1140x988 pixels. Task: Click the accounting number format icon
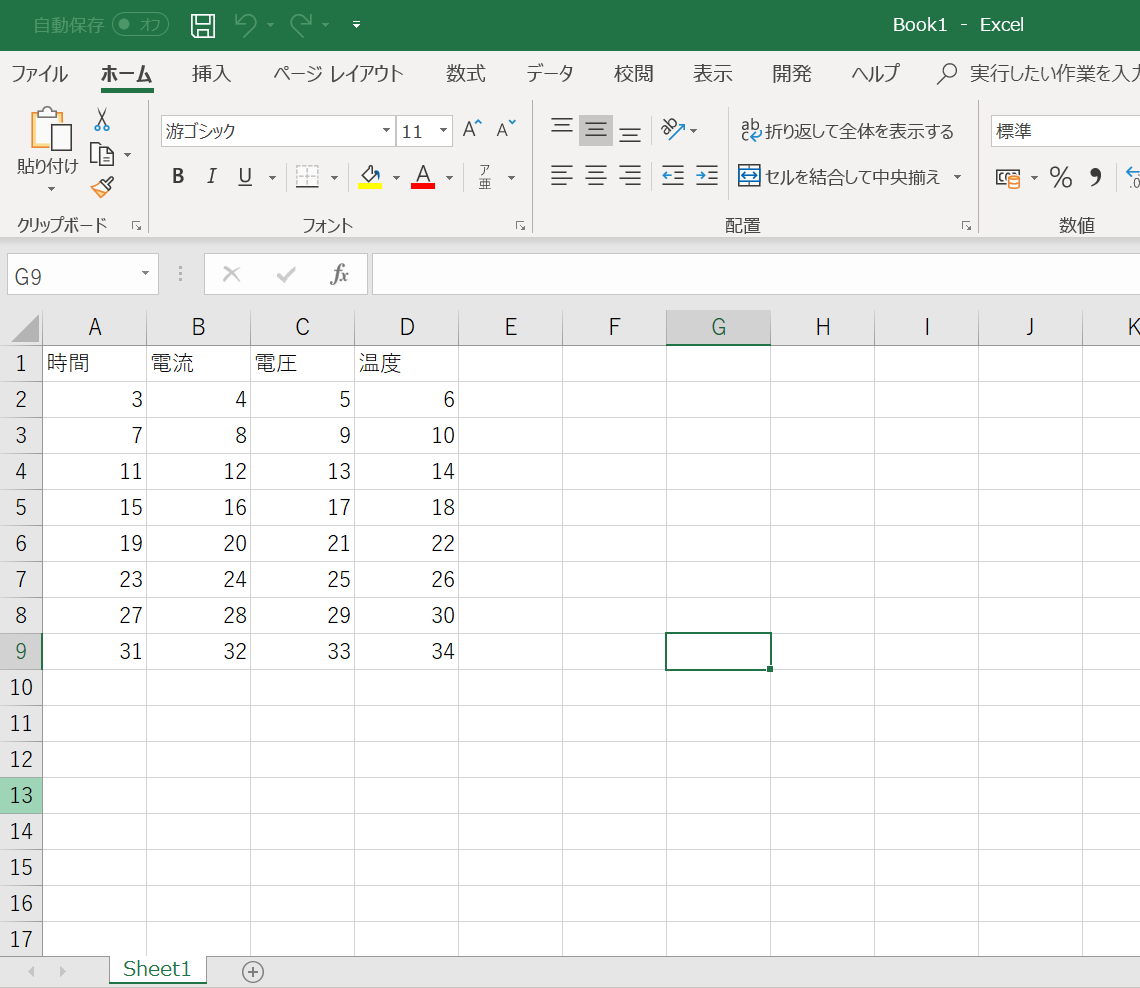1008,177
